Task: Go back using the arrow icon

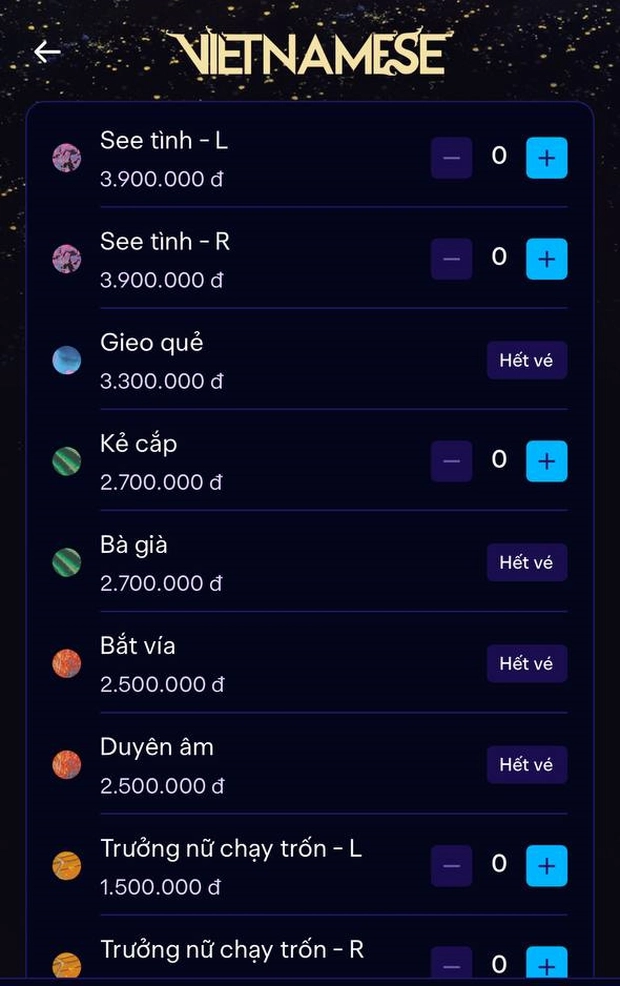Action: 47,52
